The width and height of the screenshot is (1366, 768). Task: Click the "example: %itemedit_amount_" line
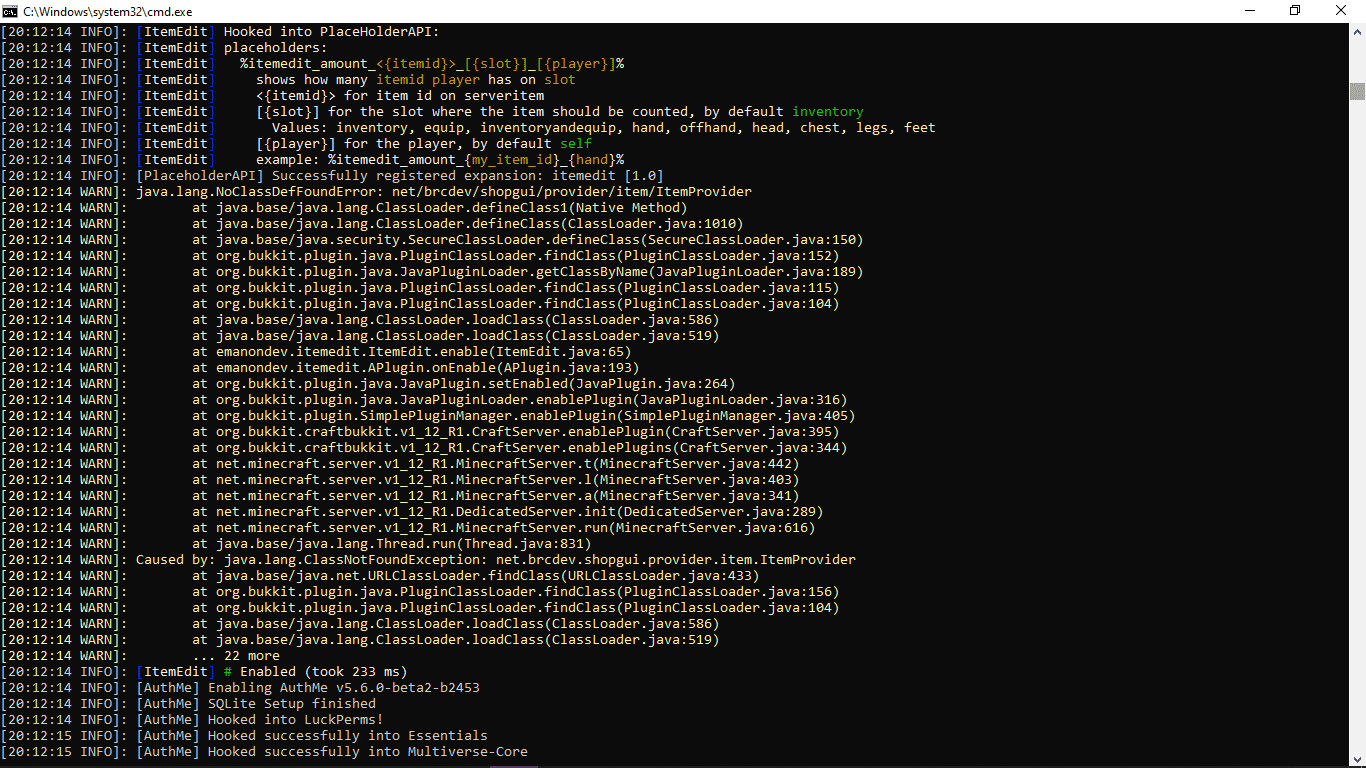point(440,159)
